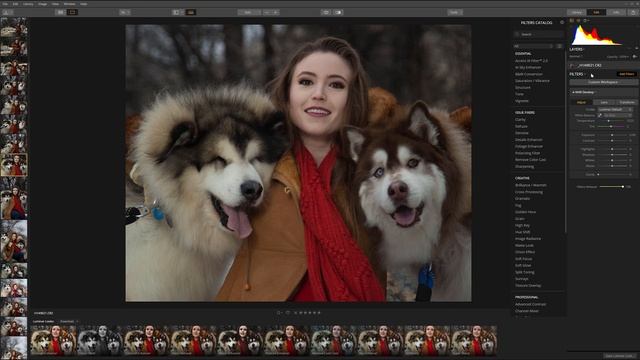
Task: Adjust the Exposure slider
Action: click(x=612, y=135)
